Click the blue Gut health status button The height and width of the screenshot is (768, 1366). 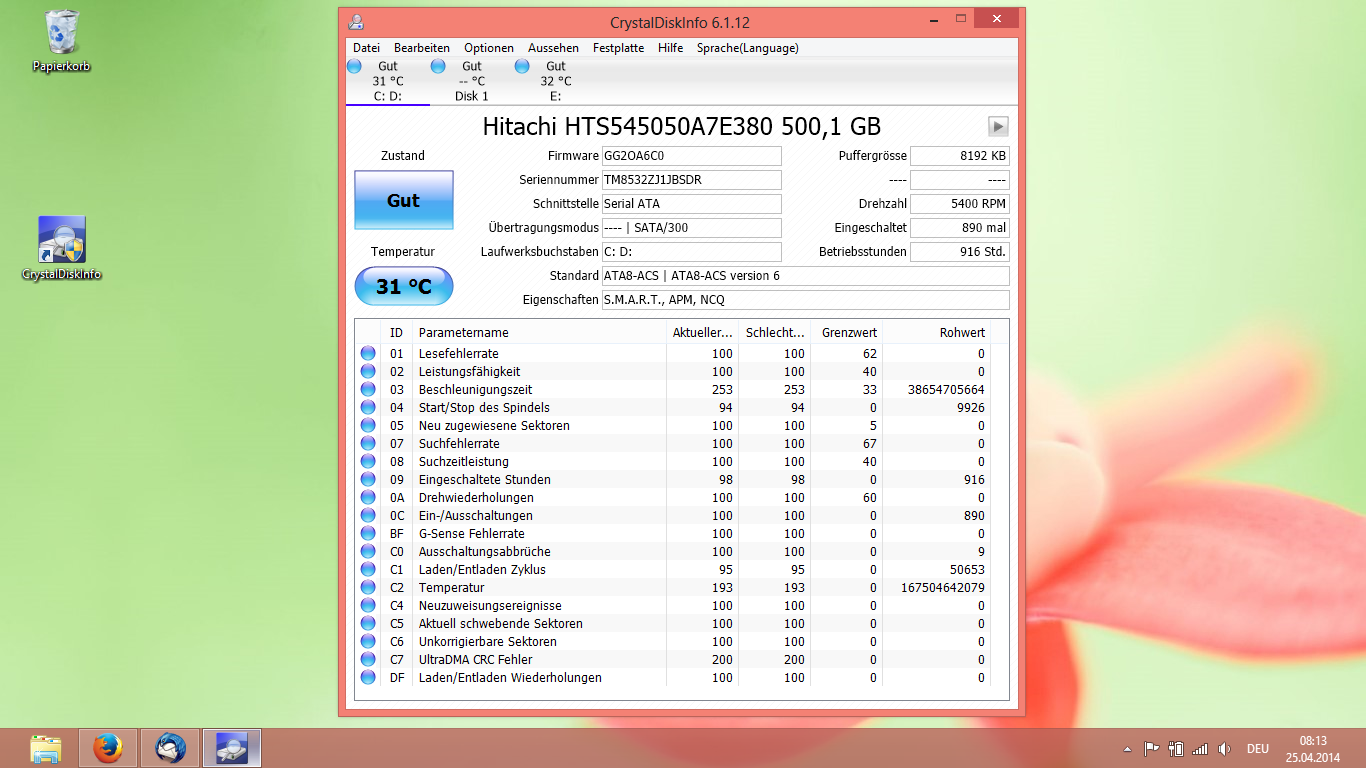[403, 200]
